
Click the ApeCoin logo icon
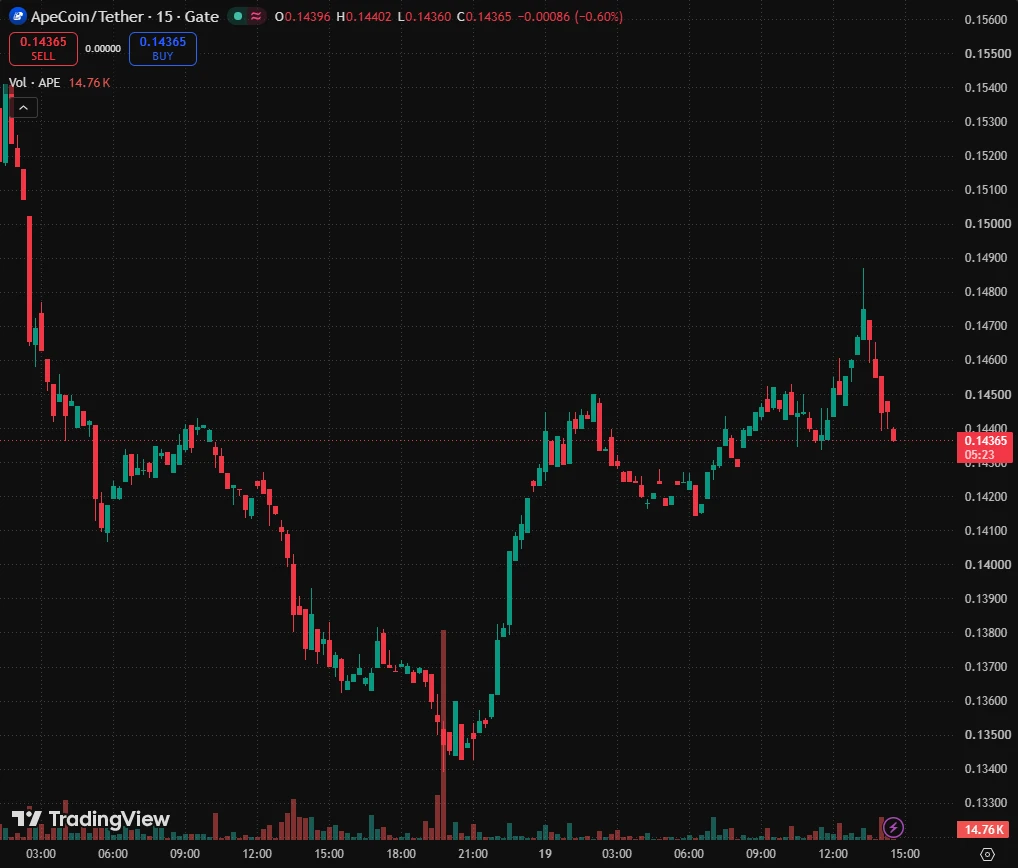tap(18, 16)
